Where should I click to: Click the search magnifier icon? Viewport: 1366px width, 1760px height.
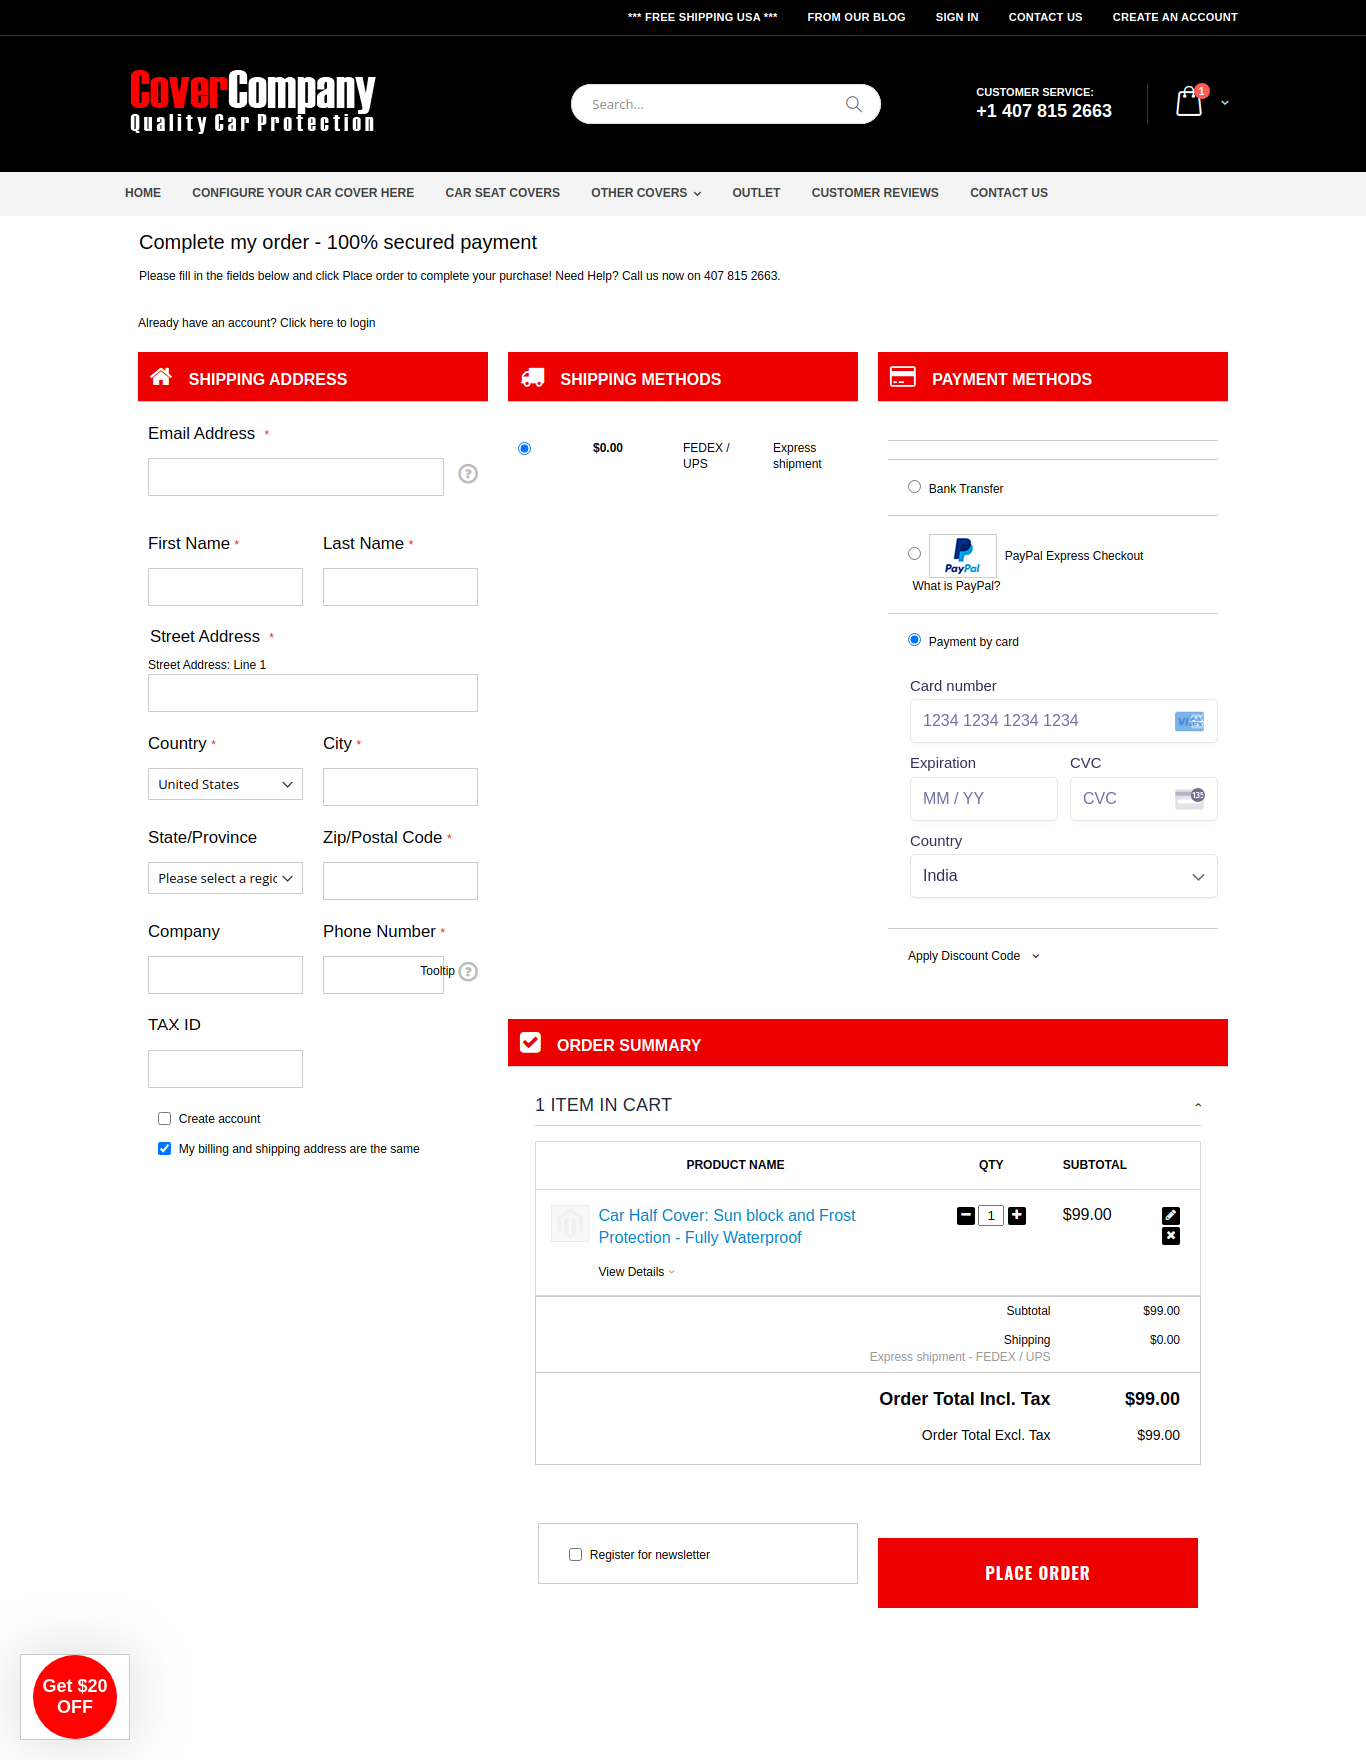tap(853, 104)
